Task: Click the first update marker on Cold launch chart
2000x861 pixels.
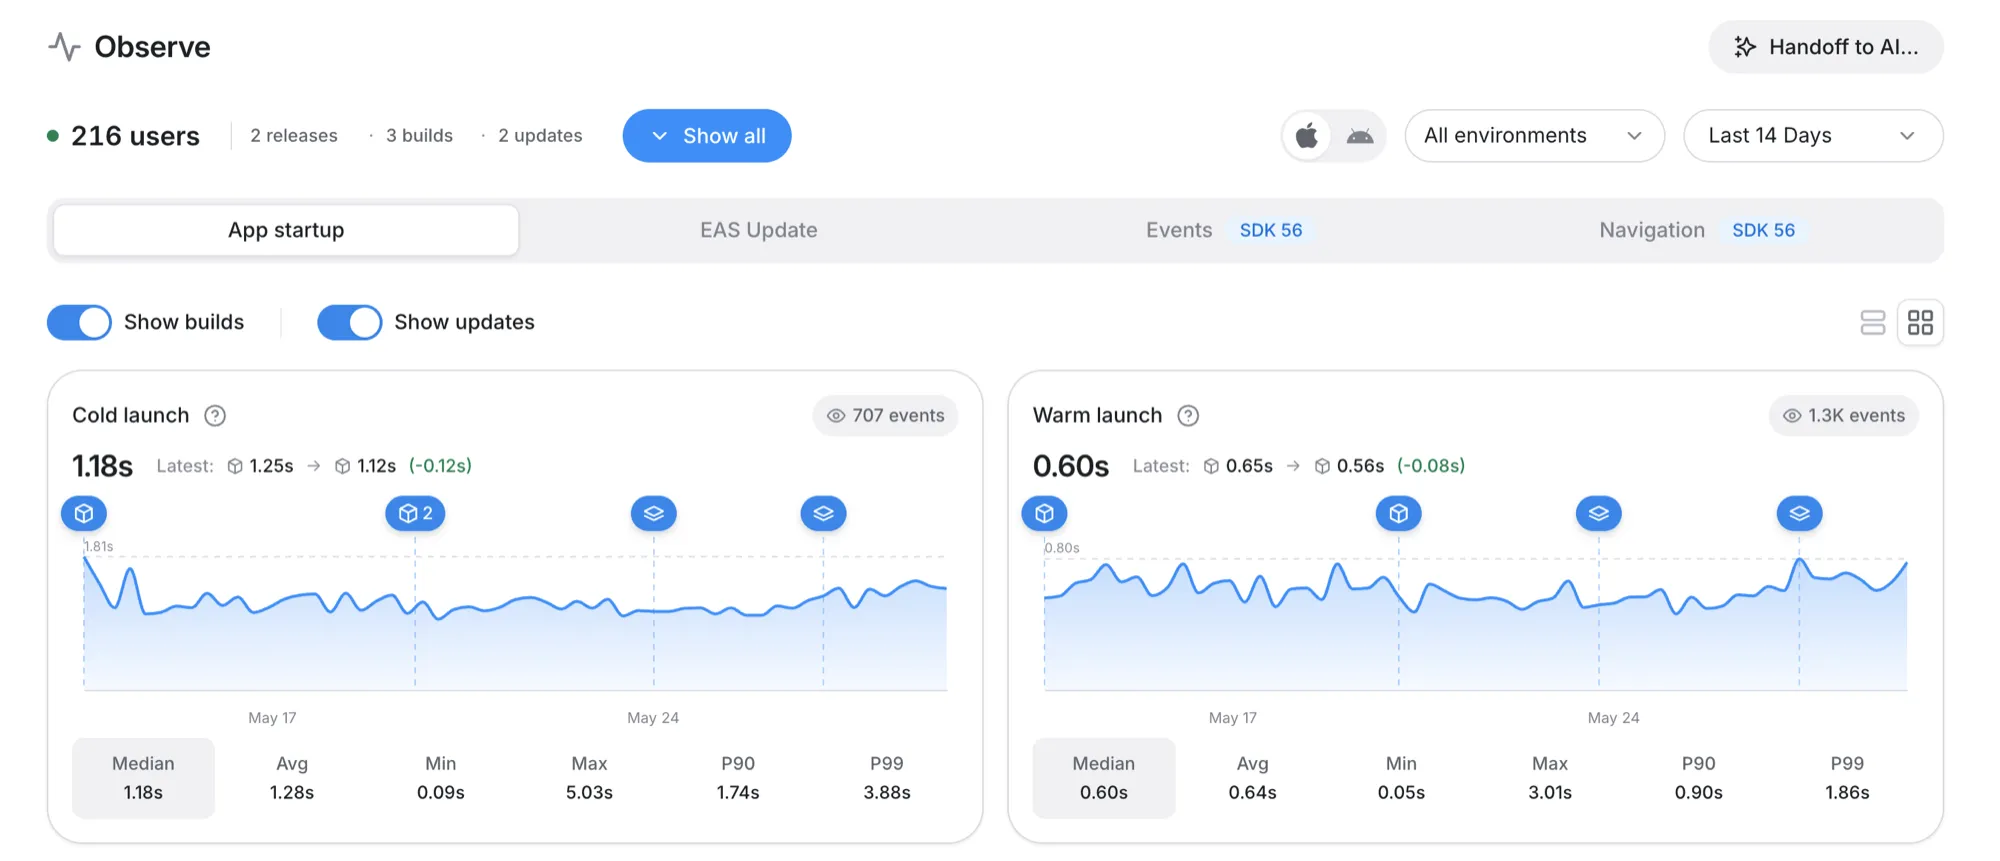Action: tap(654, 513)
